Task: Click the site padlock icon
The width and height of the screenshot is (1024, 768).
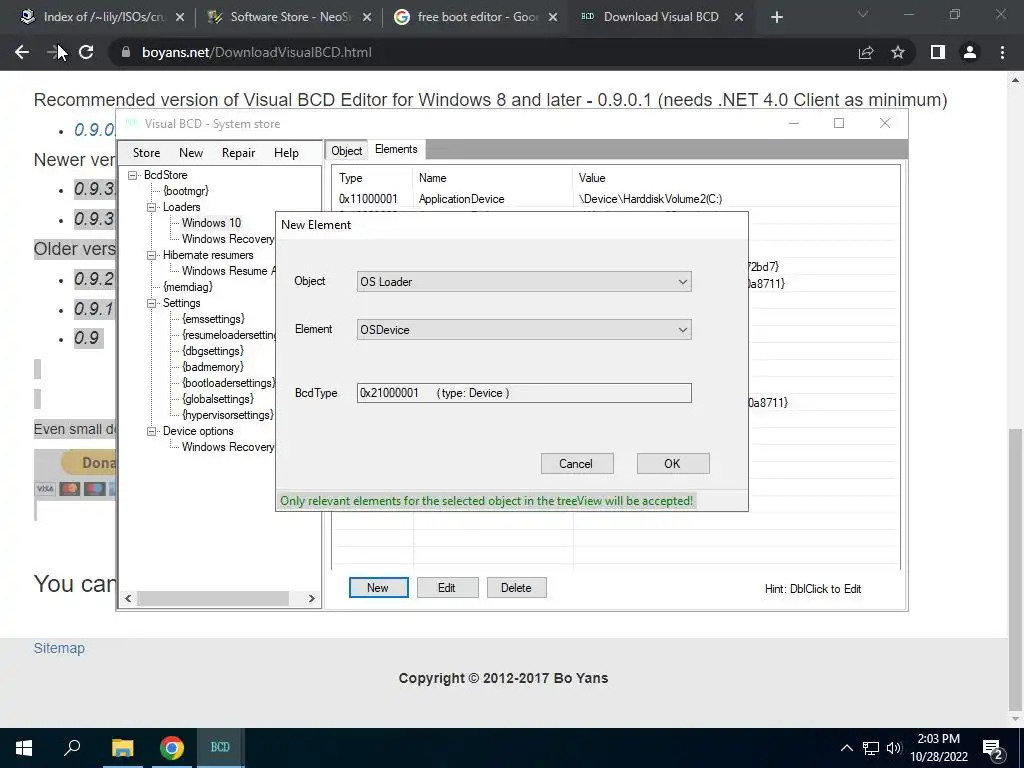Action: coord(126,52)
